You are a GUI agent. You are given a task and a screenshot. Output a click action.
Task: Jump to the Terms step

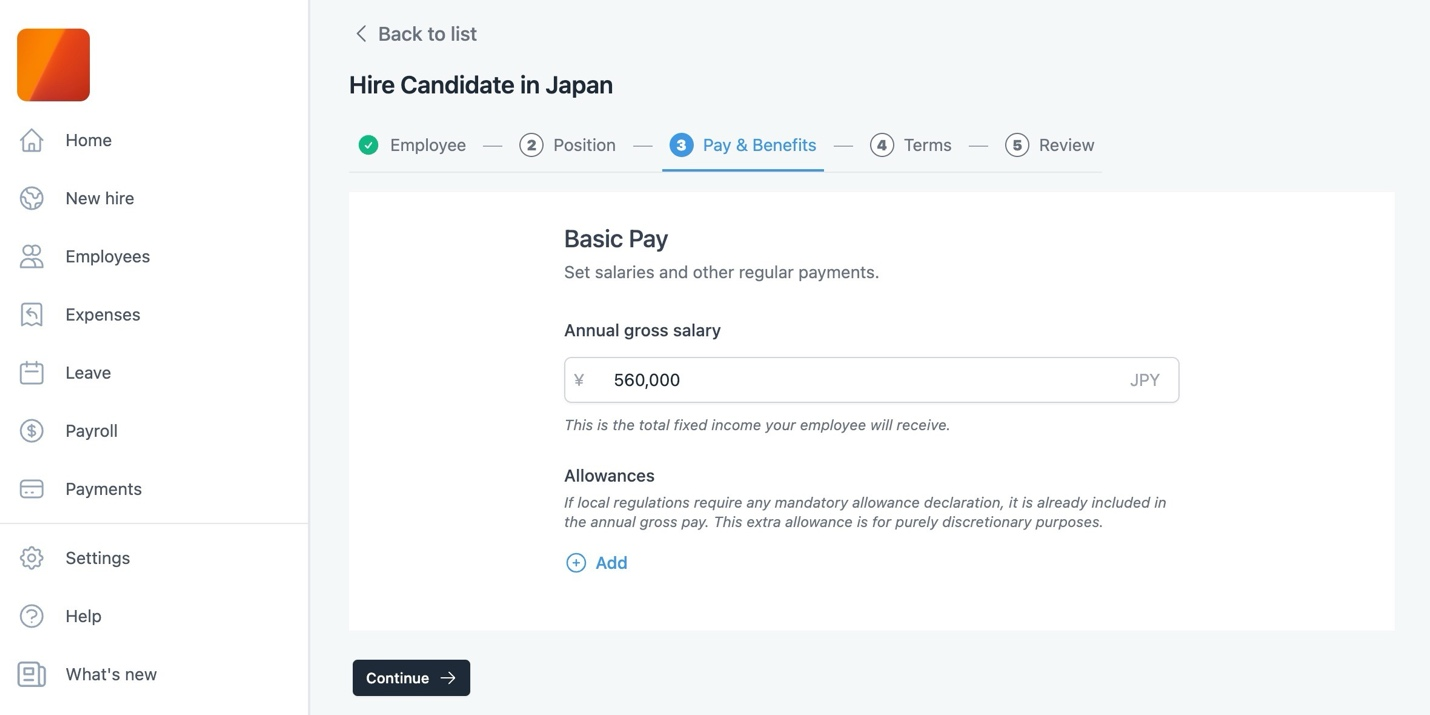(911, 145)
